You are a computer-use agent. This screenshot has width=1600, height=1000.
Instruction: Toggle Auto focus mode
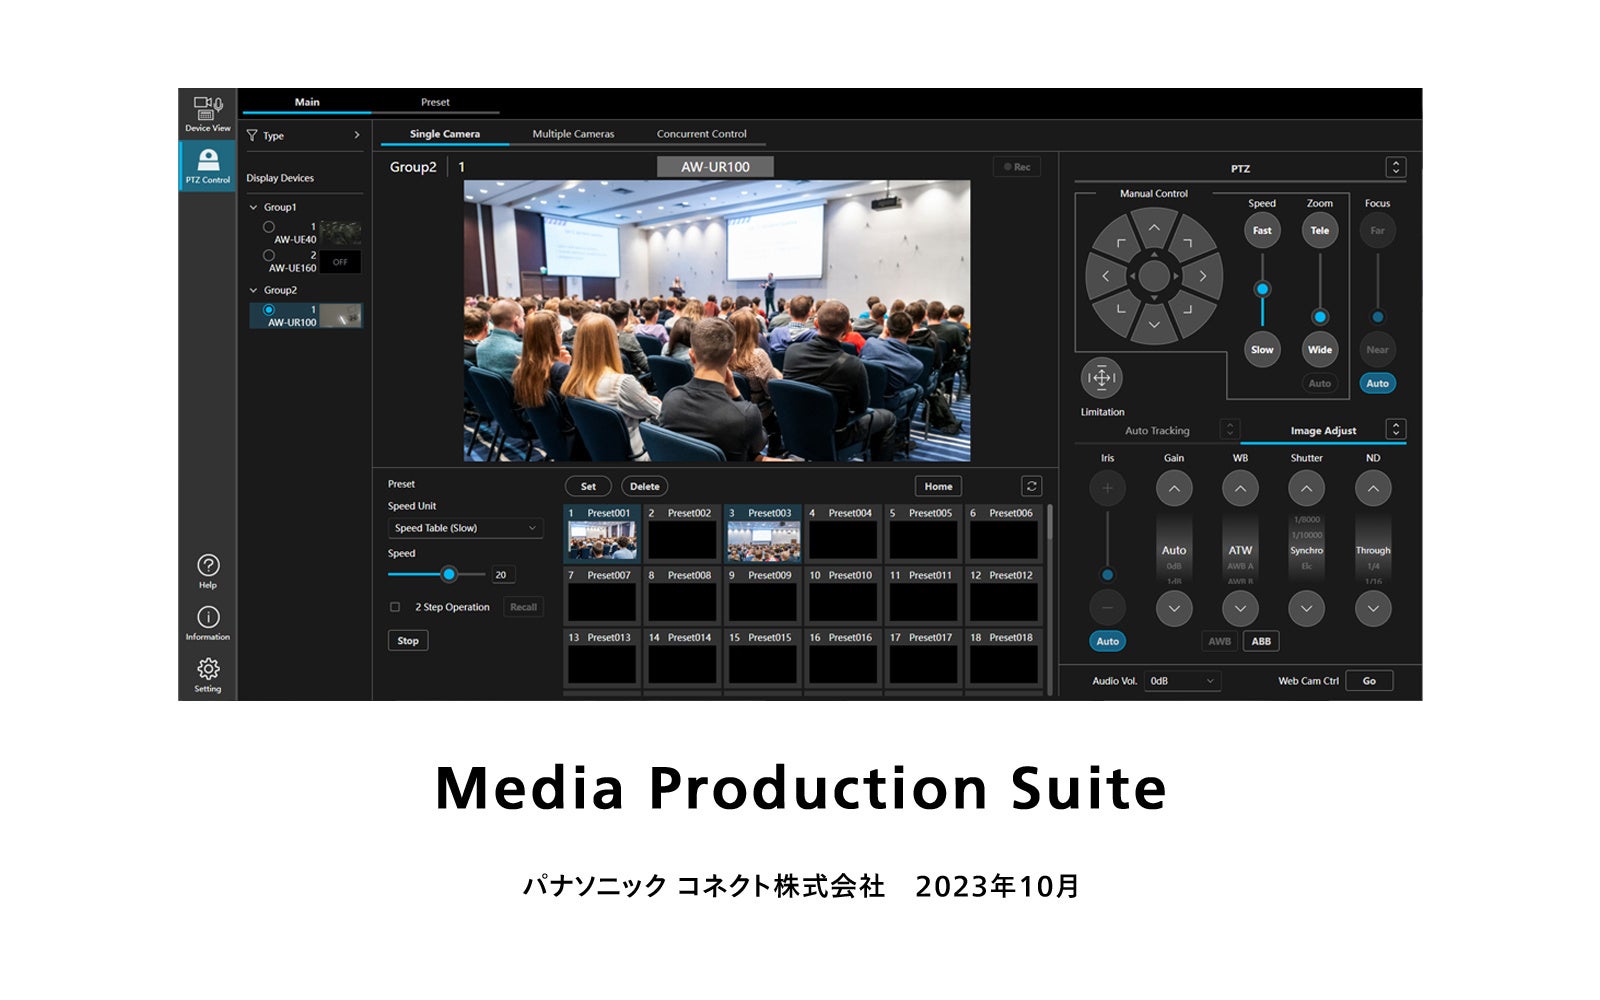1377,383
